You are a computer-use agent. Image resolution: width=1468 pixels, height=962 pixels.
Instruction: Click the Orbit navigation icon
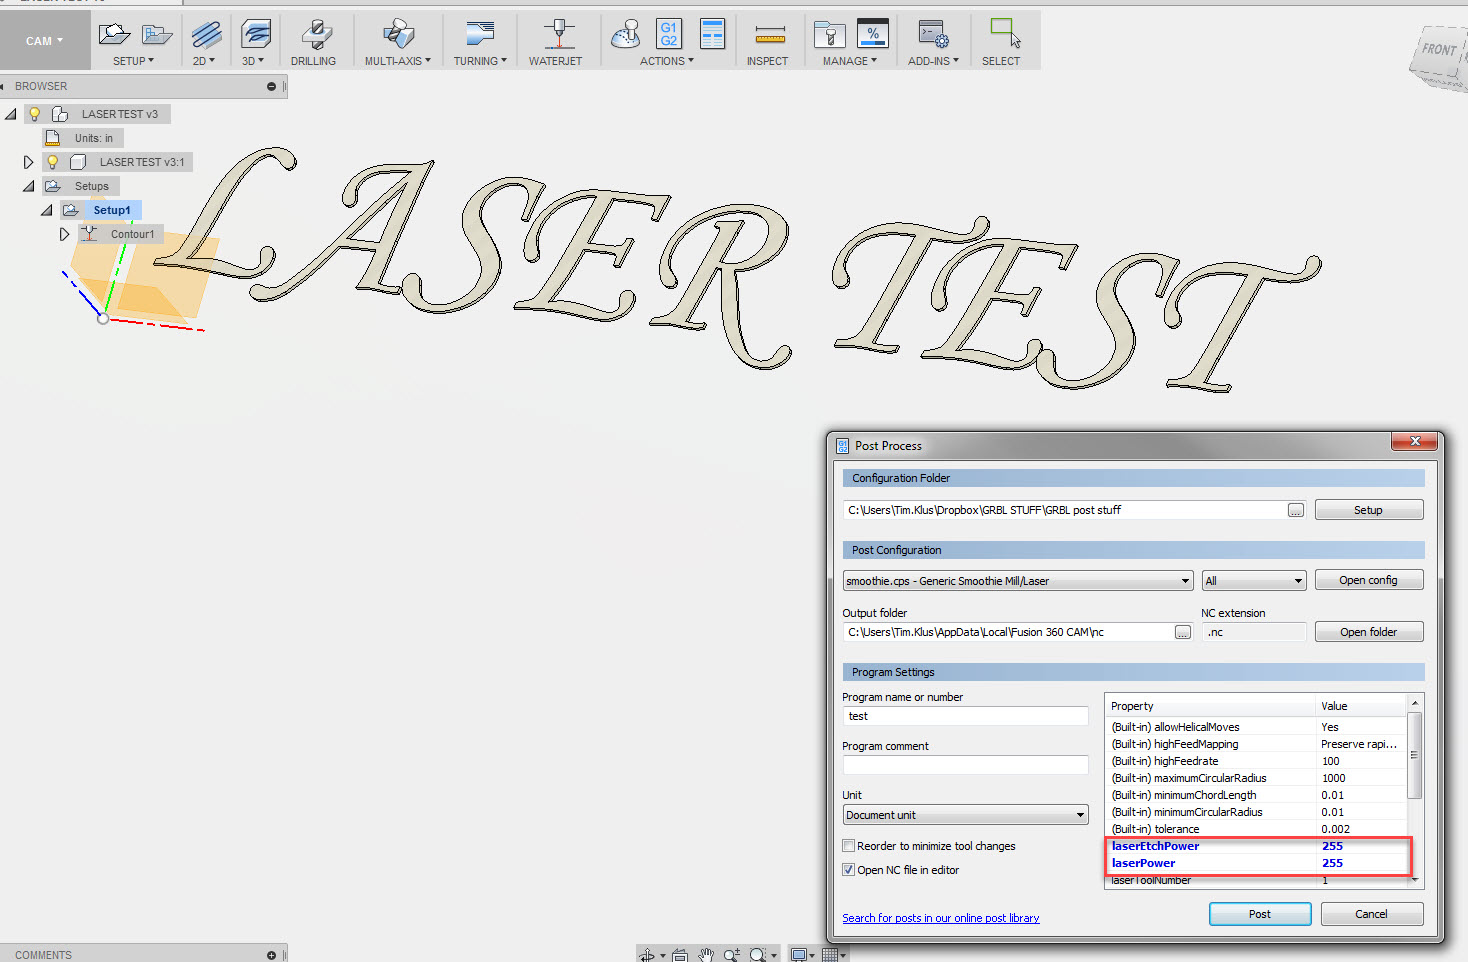pyautogui.click(x=647, y=955)
